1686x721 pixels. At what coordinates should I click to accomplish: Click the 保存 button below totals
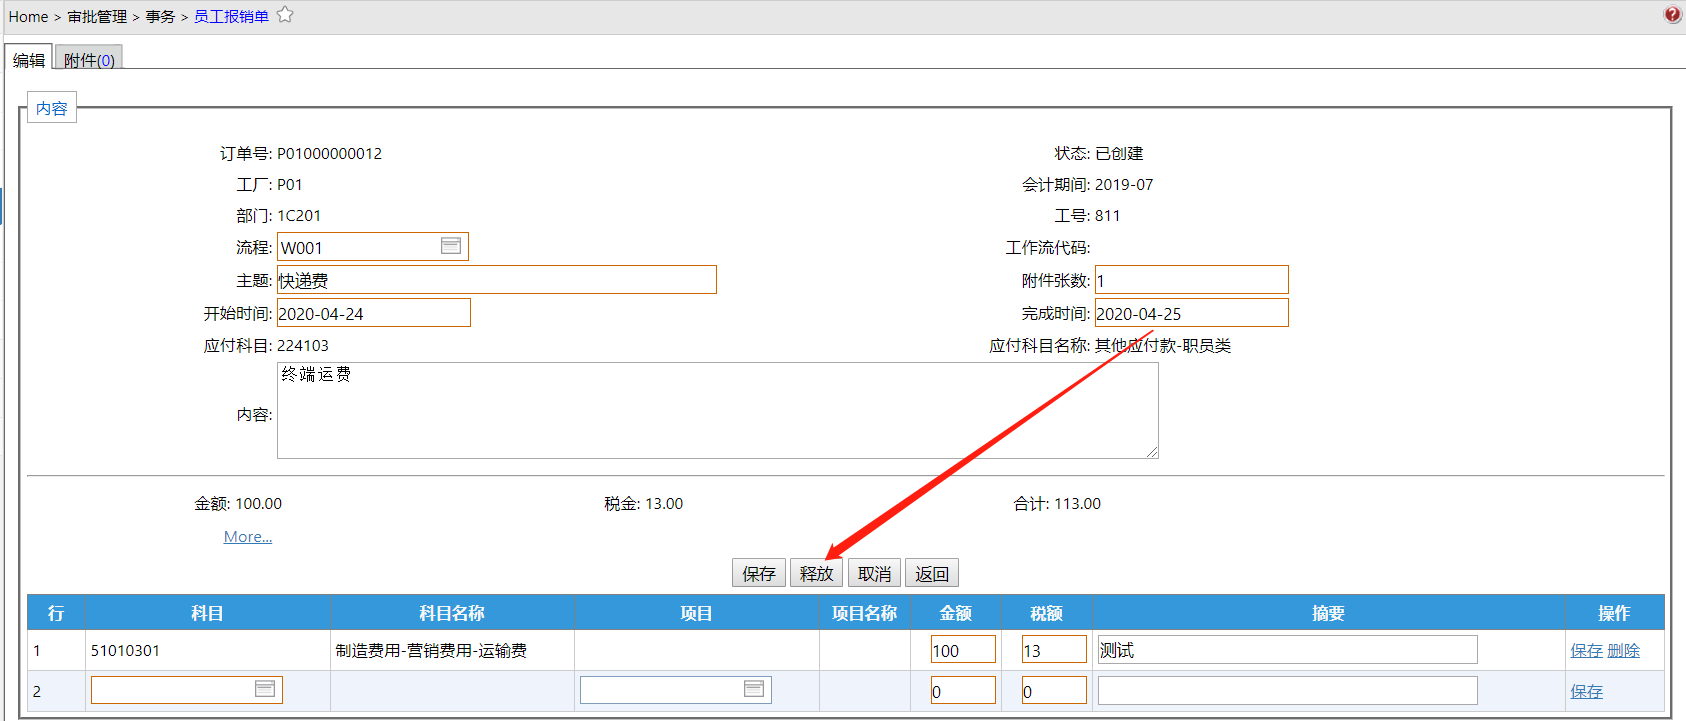759,573
